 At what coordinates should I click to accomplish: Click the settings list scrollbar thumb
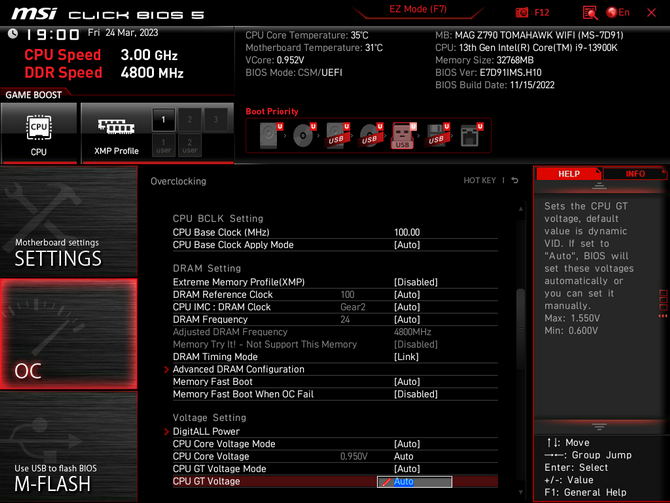[520, 329]
